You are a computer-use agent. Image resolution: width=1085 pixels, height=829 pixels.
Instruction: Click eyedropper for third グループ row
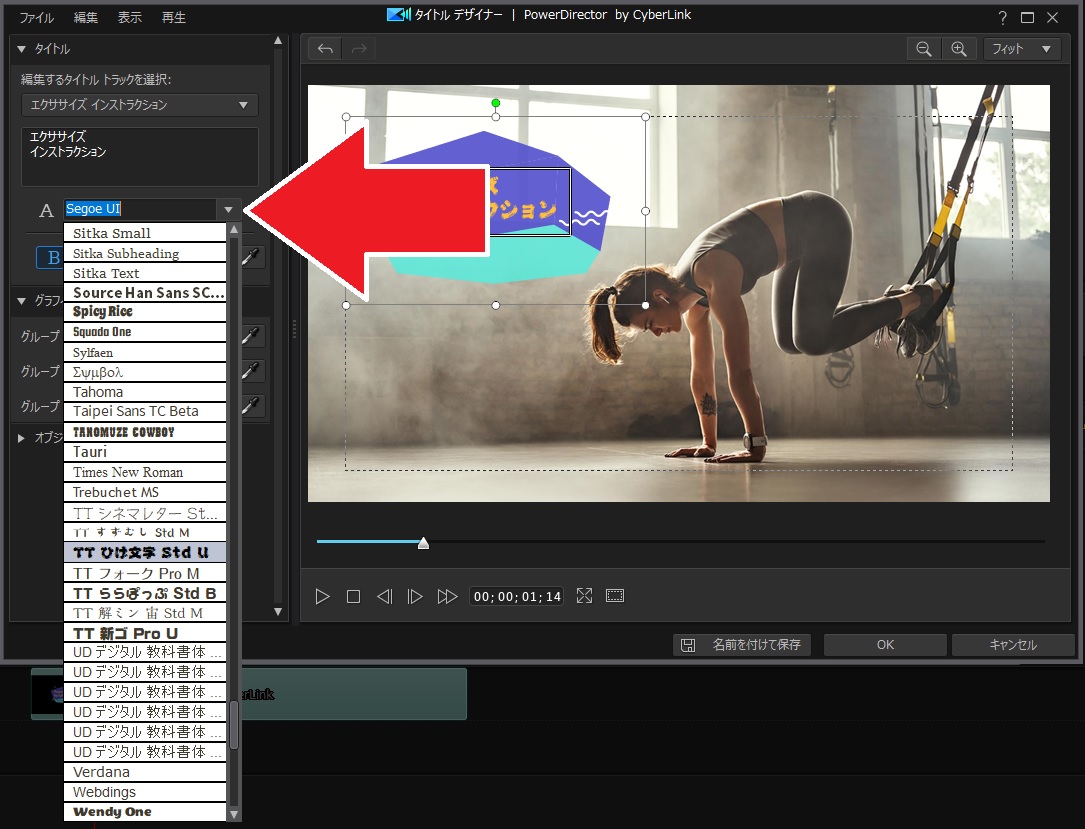coord(250,405)
